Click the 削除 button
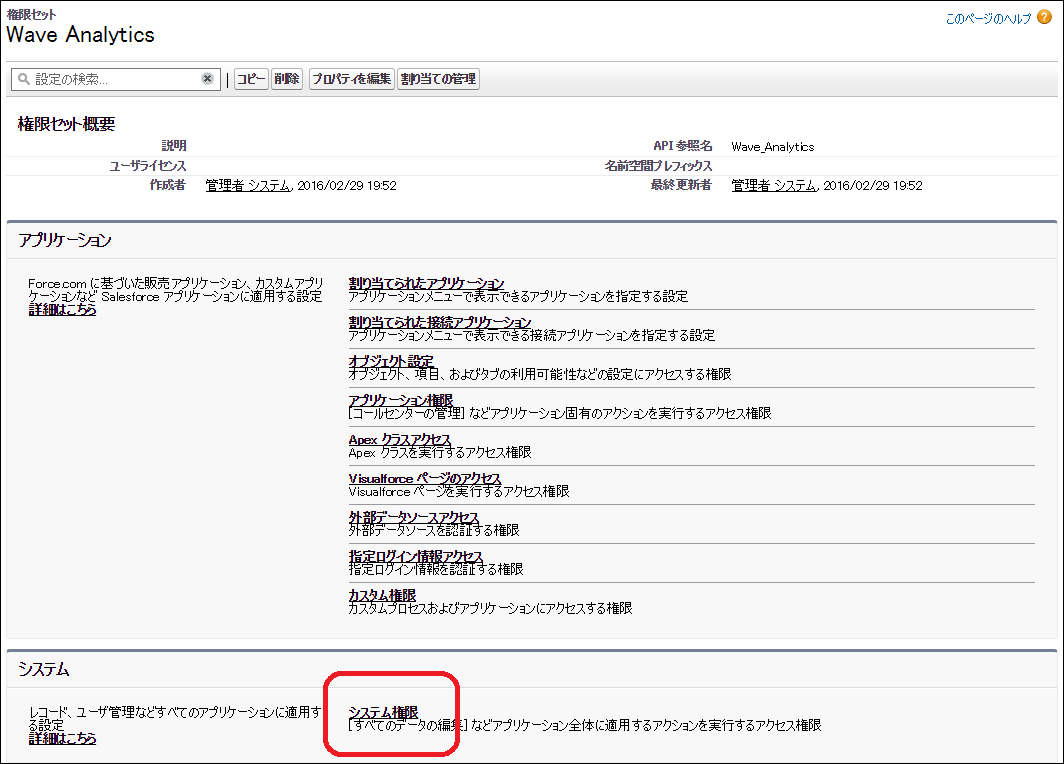 (x=286, y=79)
